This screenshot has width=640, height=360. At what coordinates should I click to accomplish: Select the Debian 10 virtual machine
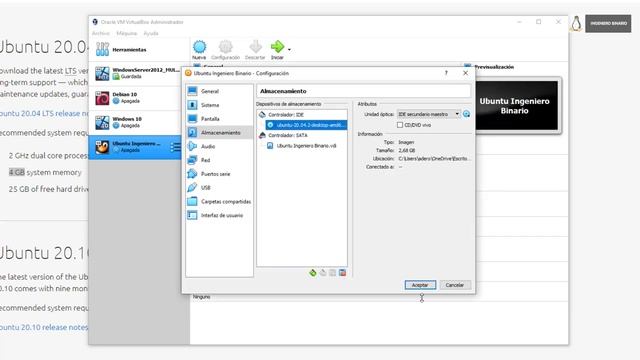[x=136, y=98]
